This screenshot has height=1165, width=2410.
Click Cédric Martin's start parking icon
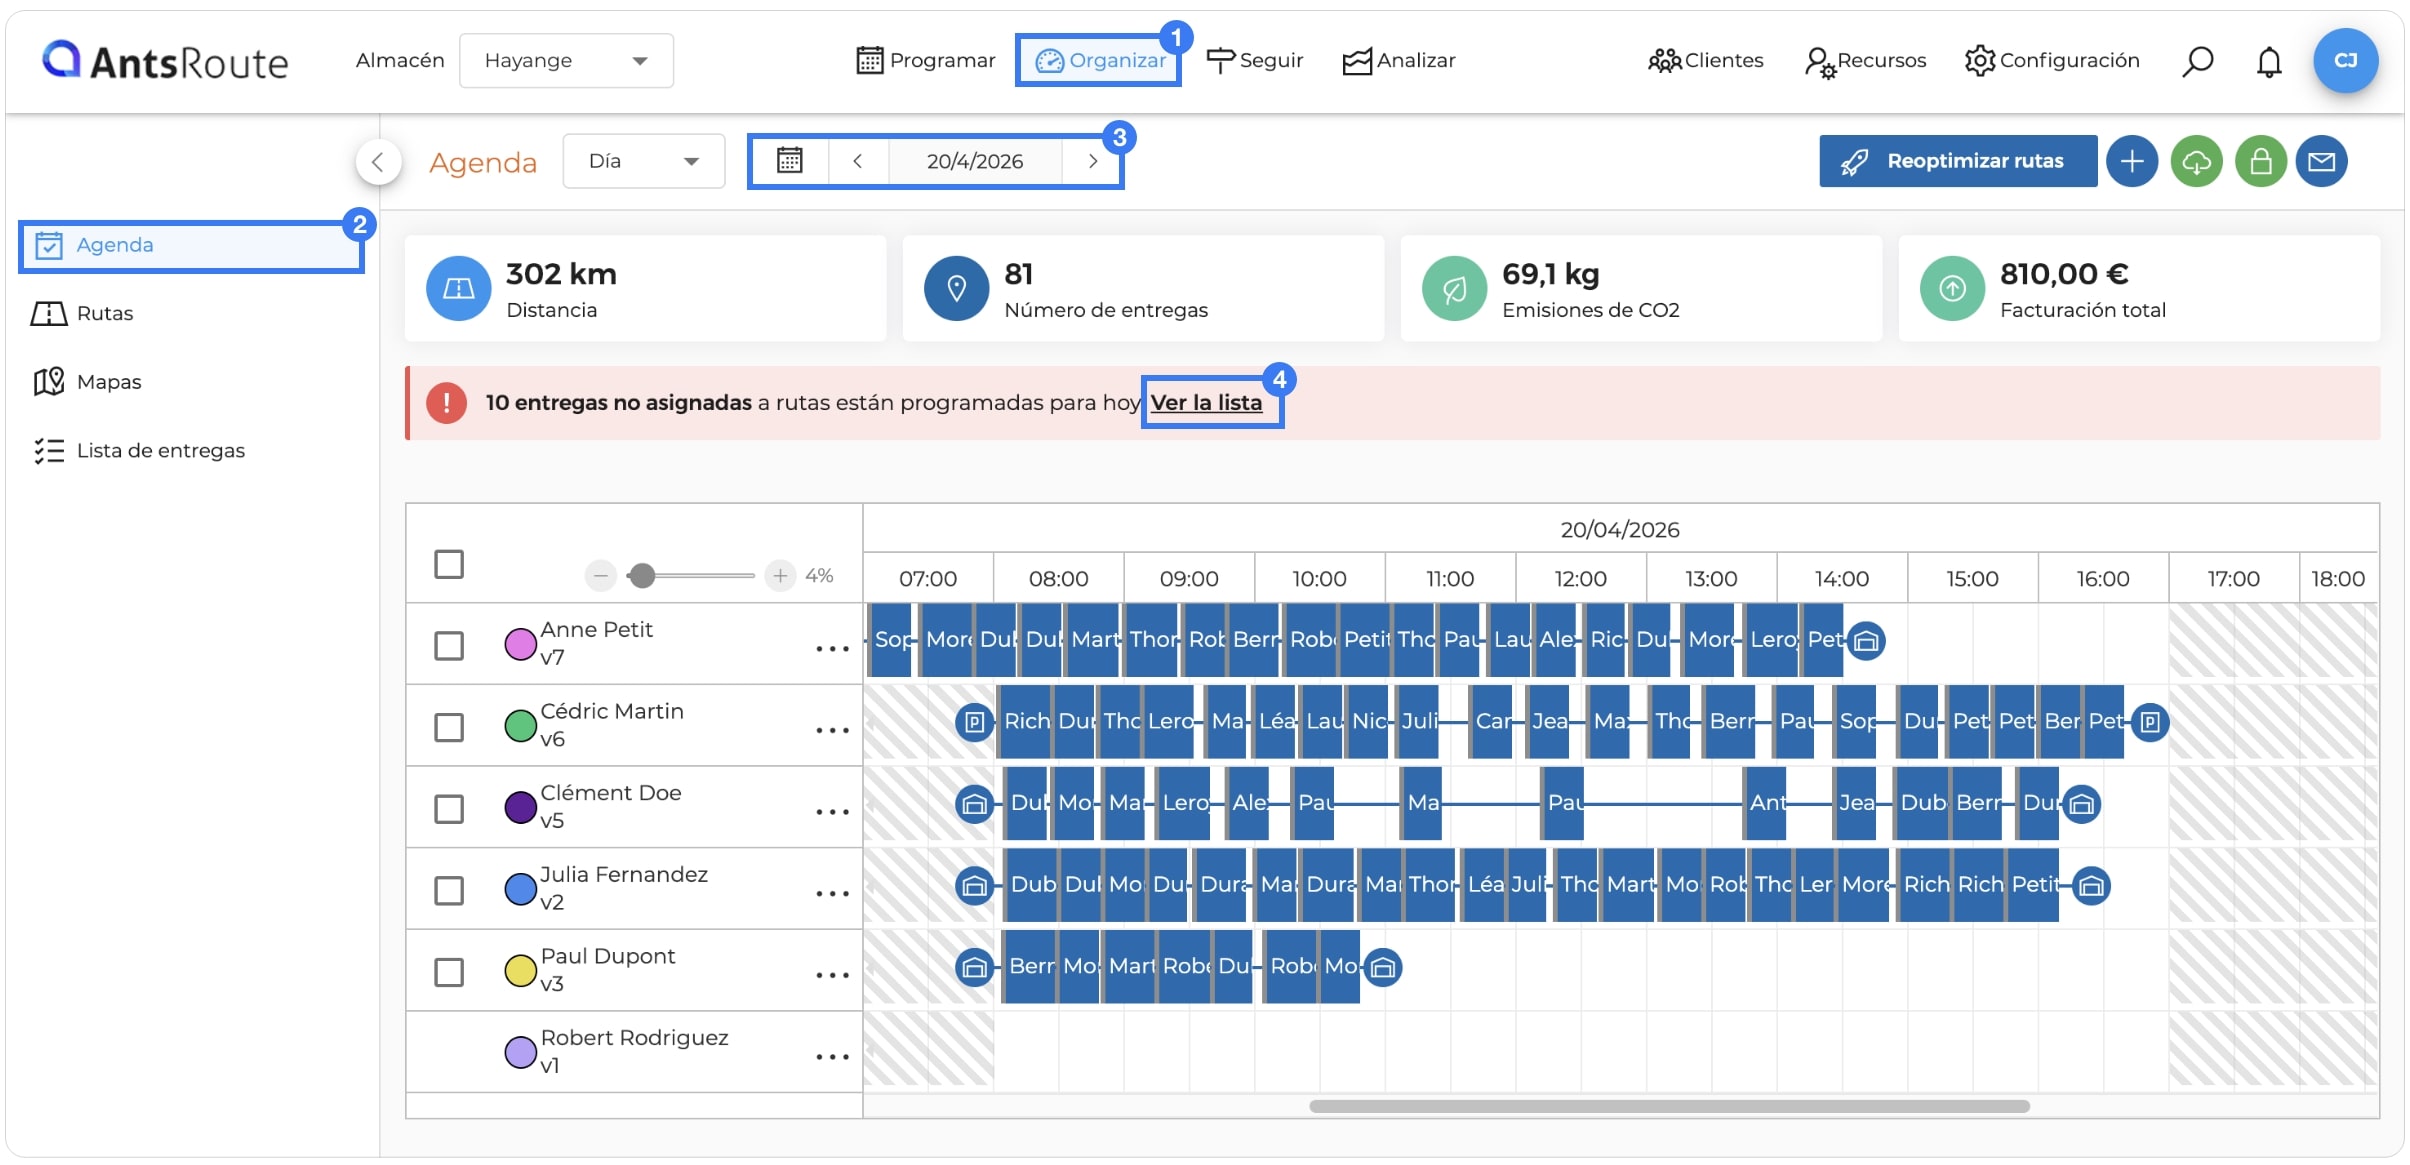tap(974, 722)
